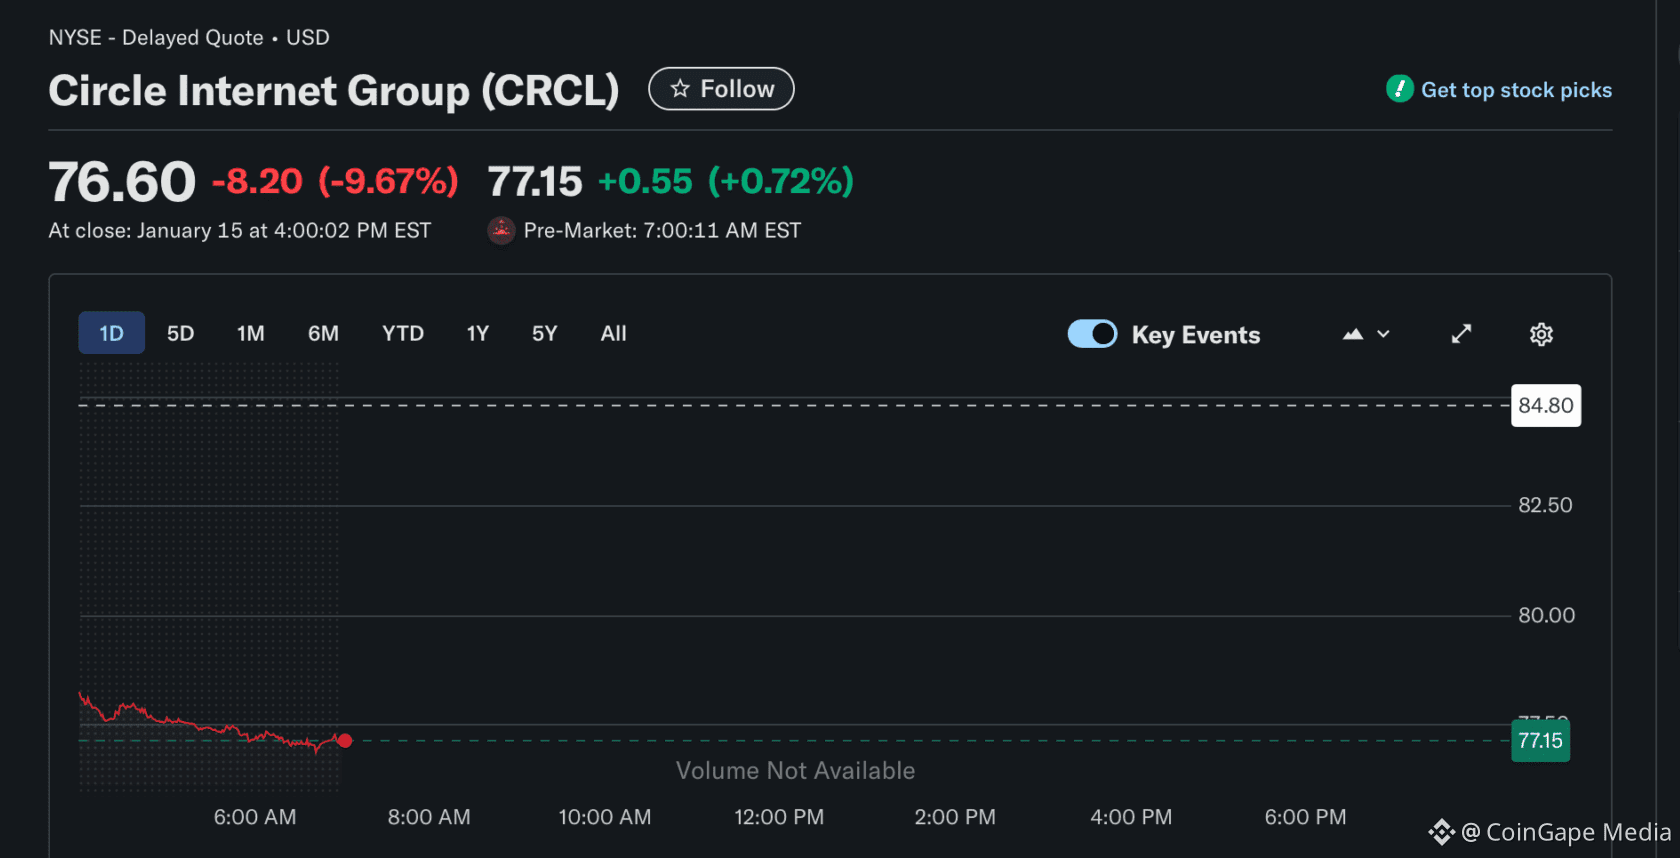Switch to the 5D range tab
This screenshot has width=1680, height=858.
[180, 333]
